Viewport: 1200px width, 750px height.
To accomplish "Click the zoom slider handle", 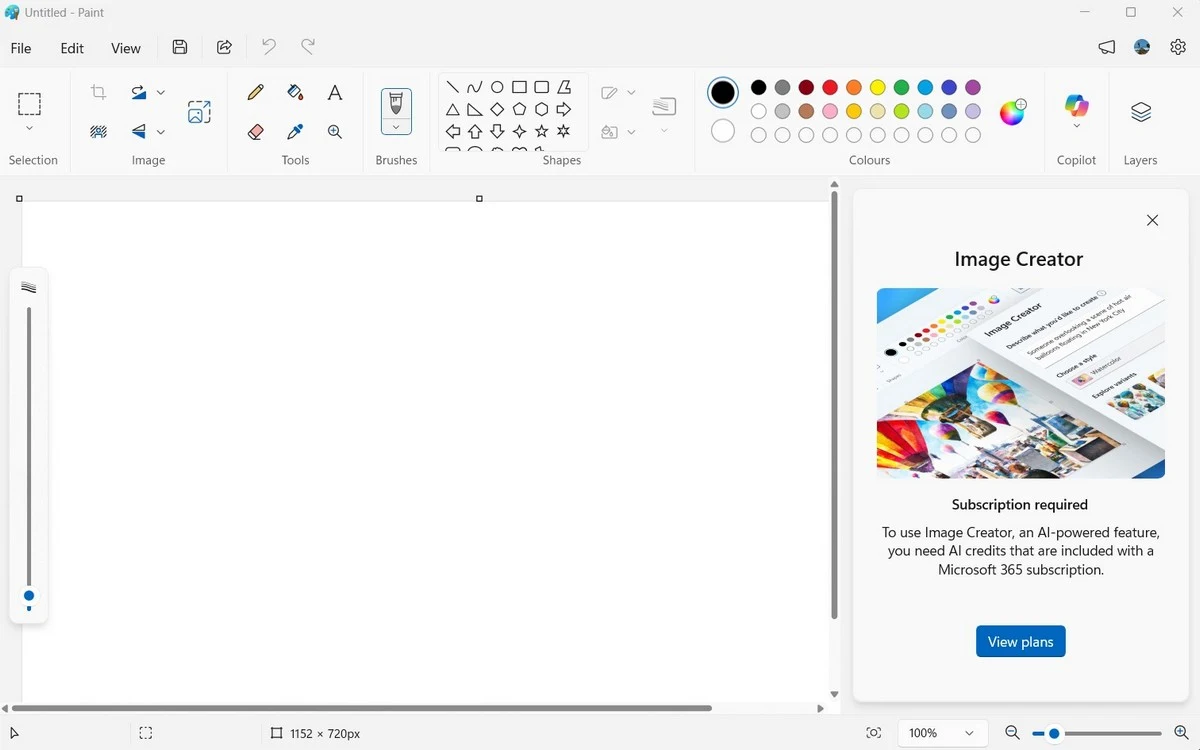I will [x=1054, y=734].
